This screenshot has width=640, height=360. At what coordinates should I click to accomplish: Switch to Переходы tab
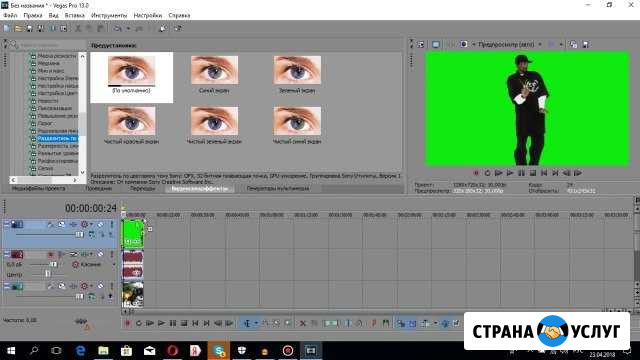tap(143, 189)
